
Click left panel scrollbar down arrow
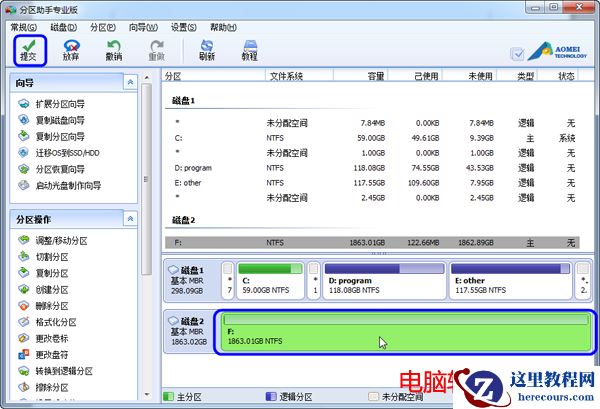[x=147, y=394]
